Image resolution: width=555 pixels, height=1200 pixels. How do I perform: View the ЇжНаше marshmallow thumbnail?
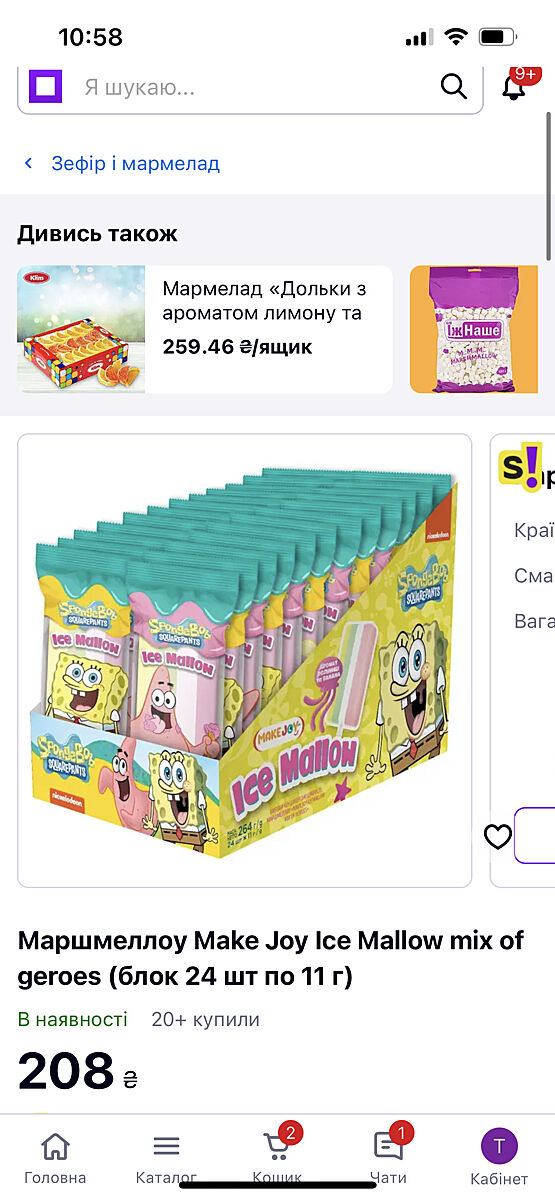(474, 329)
